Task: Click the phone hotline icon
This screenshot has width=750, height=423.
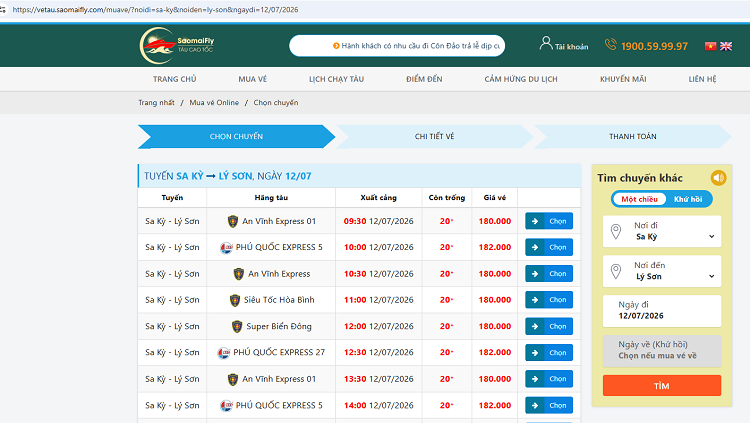Action: 610,45
